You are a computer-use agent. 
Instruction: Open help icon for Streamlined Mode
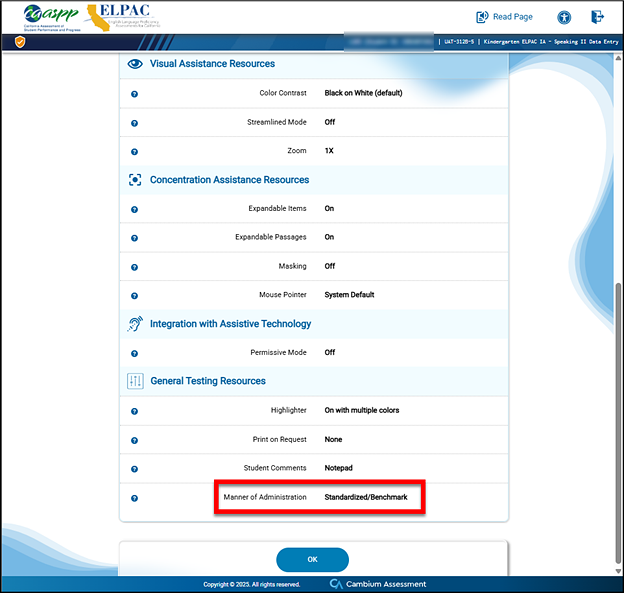(x=135, y=123)
